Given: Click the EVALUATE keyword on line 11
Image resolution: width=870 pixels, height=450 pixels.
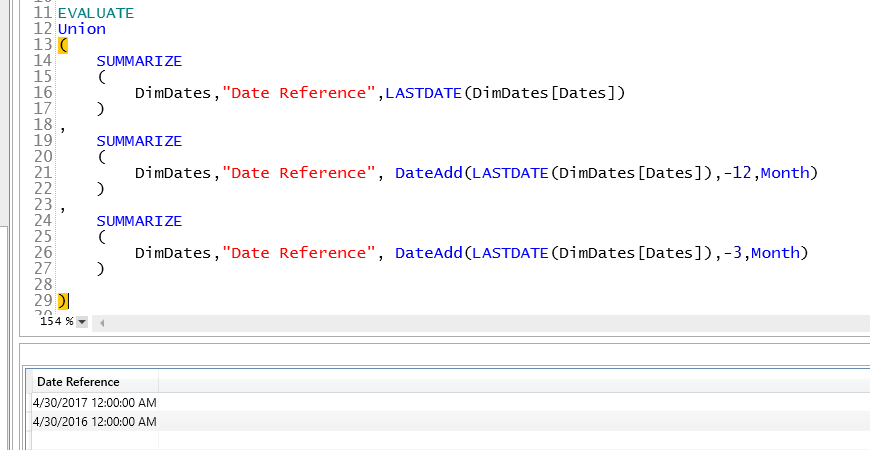Looking at the screenshot, I should [x=96, y=13].
